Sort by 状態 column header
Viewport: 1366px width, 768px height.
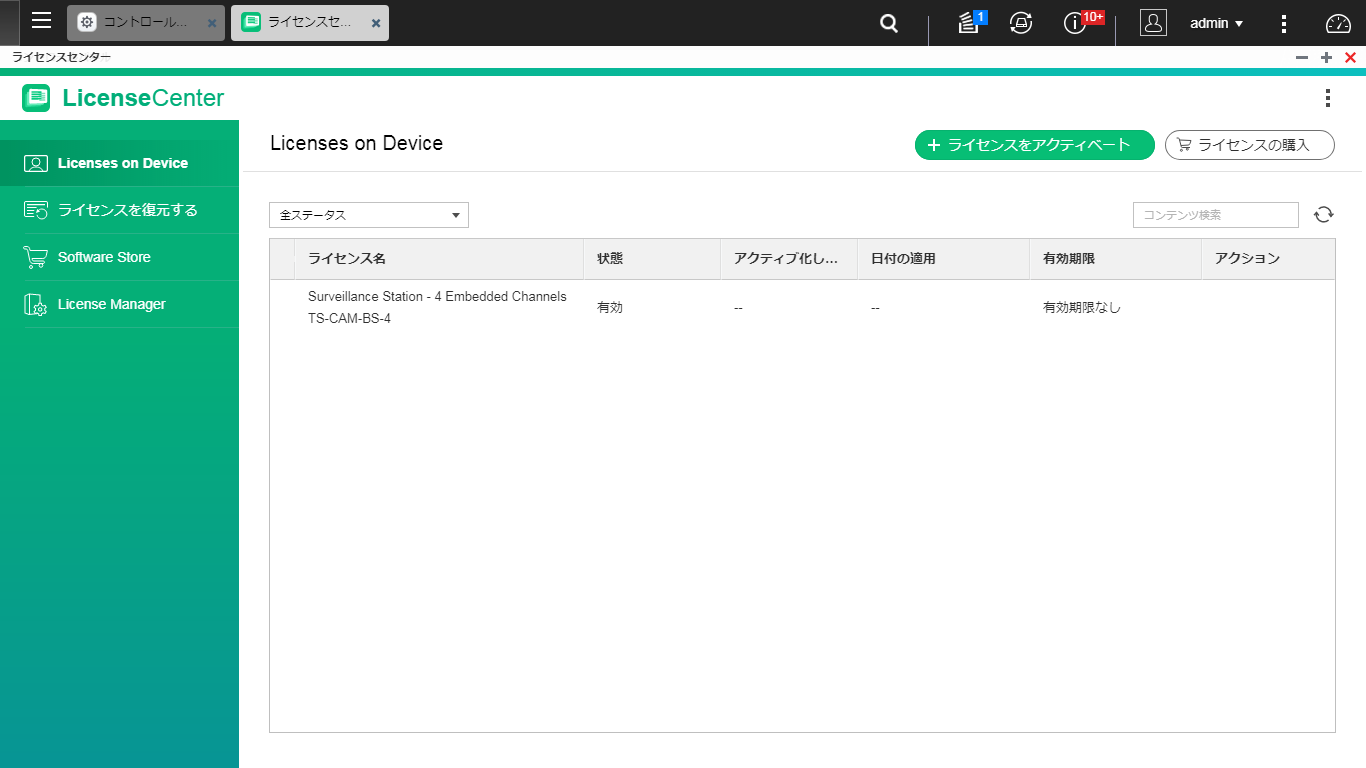652,259
